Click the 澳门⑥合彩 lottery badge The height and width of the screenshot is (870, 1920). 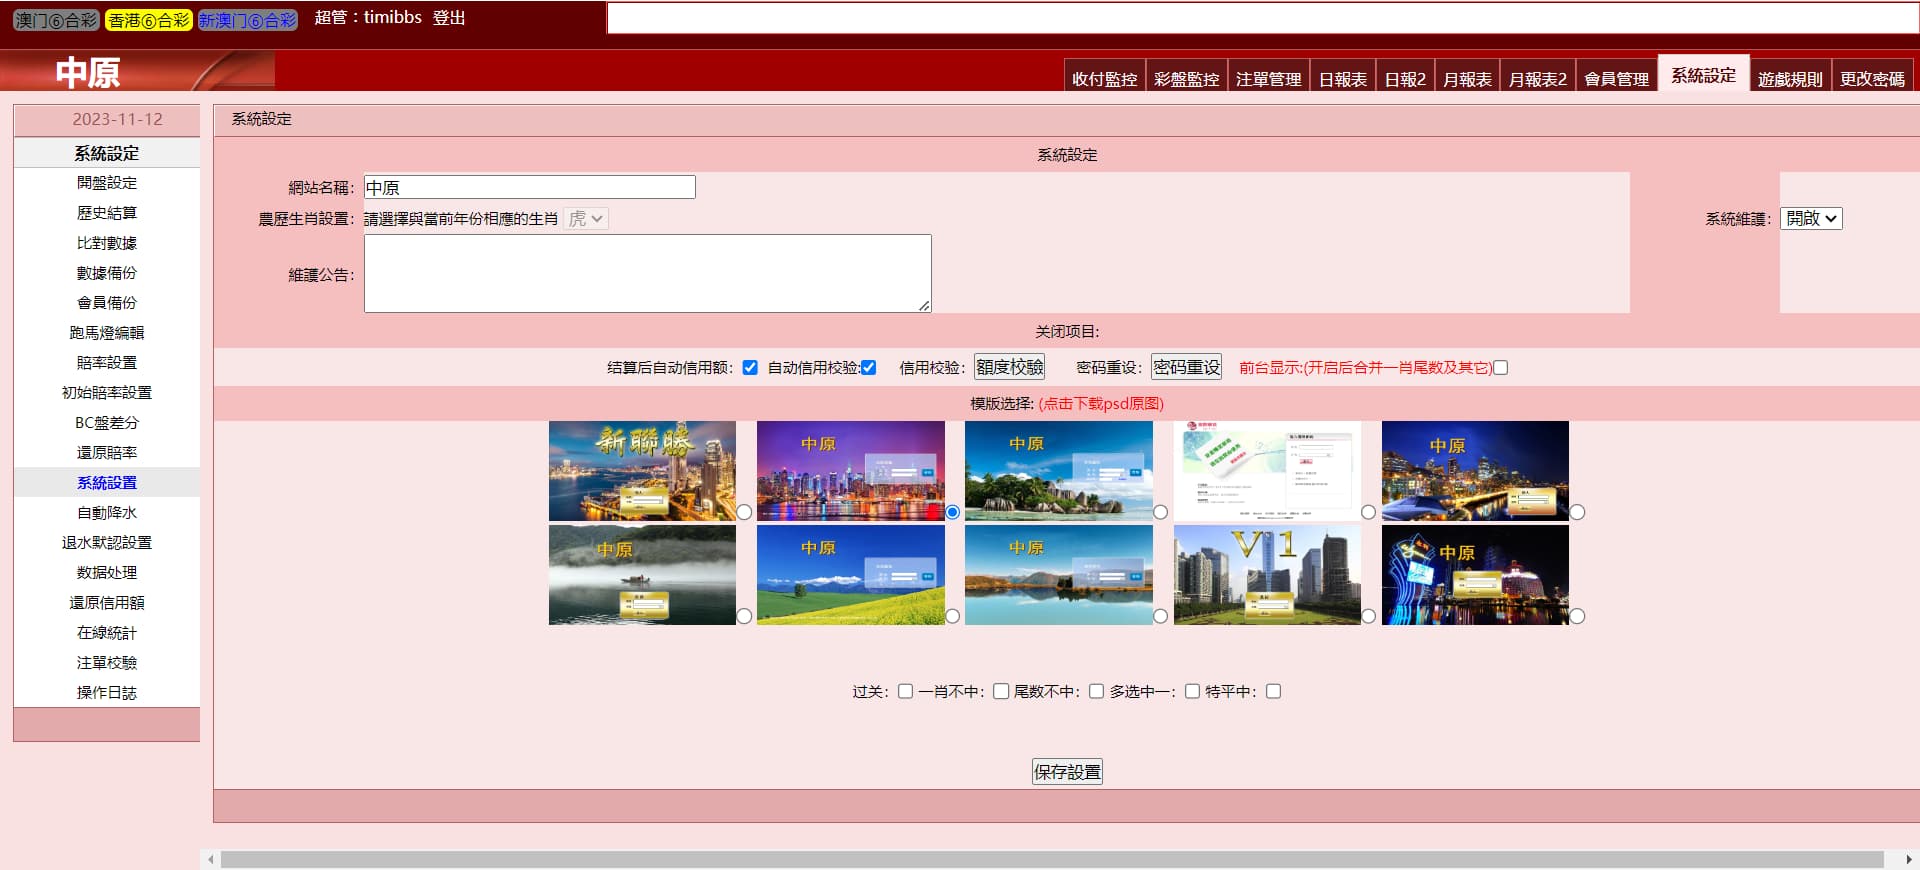point(56,20)
